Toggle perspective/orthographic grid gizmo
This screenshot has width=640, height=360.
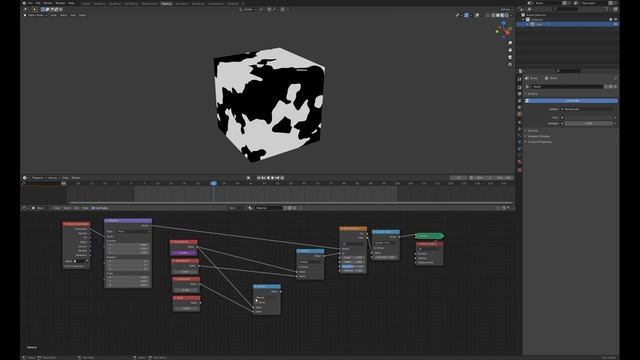(x=510, y=64)
